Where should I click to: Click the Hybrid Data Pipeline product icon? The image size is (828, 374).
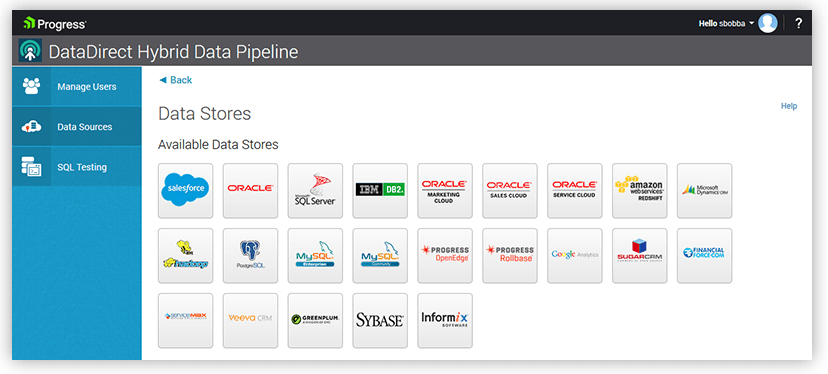(x=31, y=51)
